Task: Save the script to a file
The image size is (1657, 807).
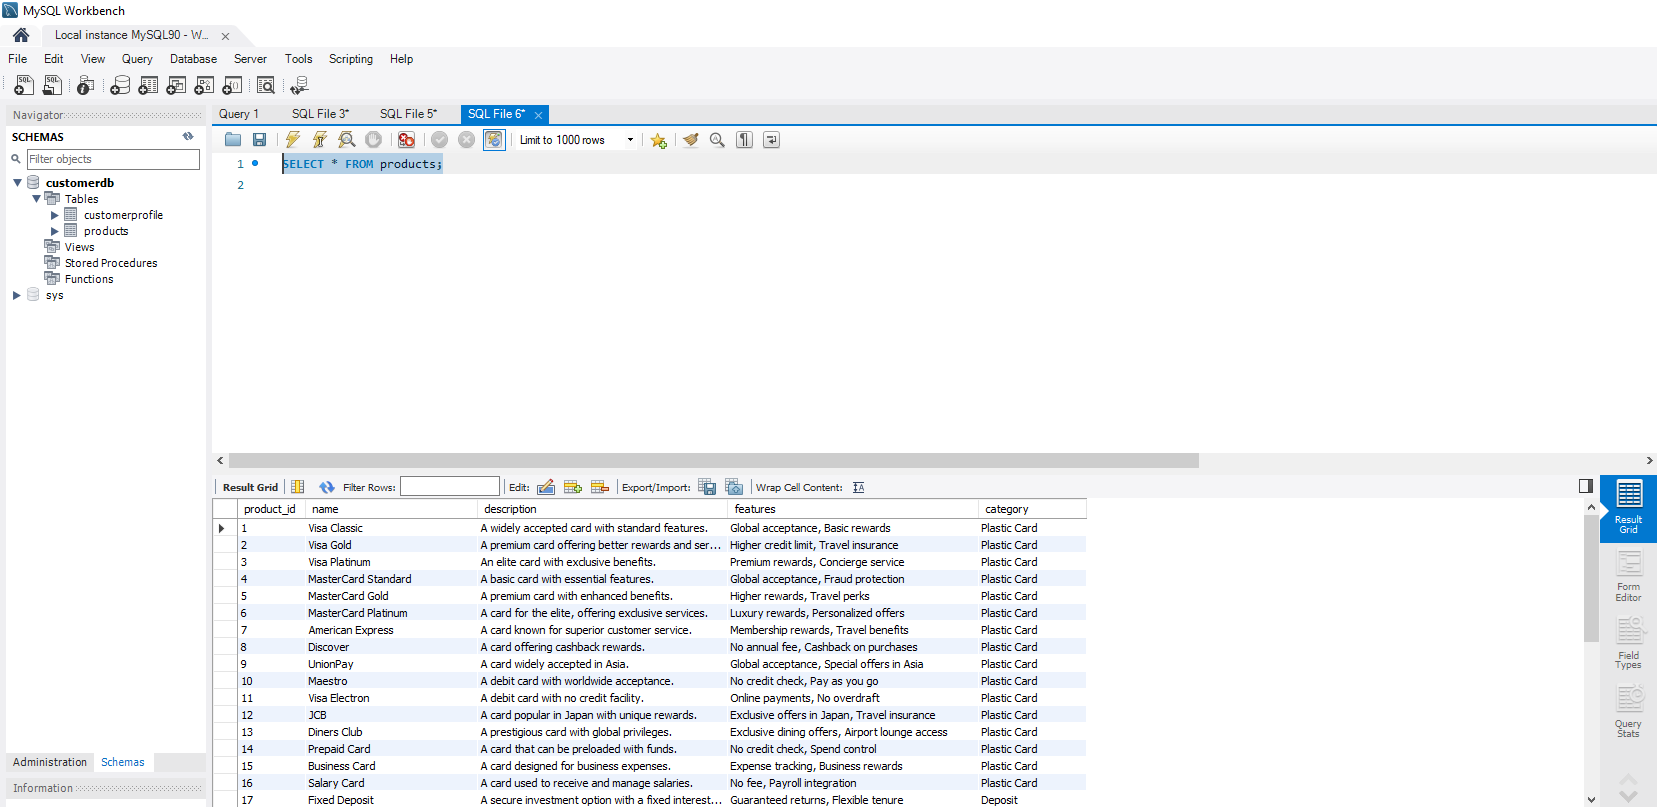Action: [x=260, y=140]
